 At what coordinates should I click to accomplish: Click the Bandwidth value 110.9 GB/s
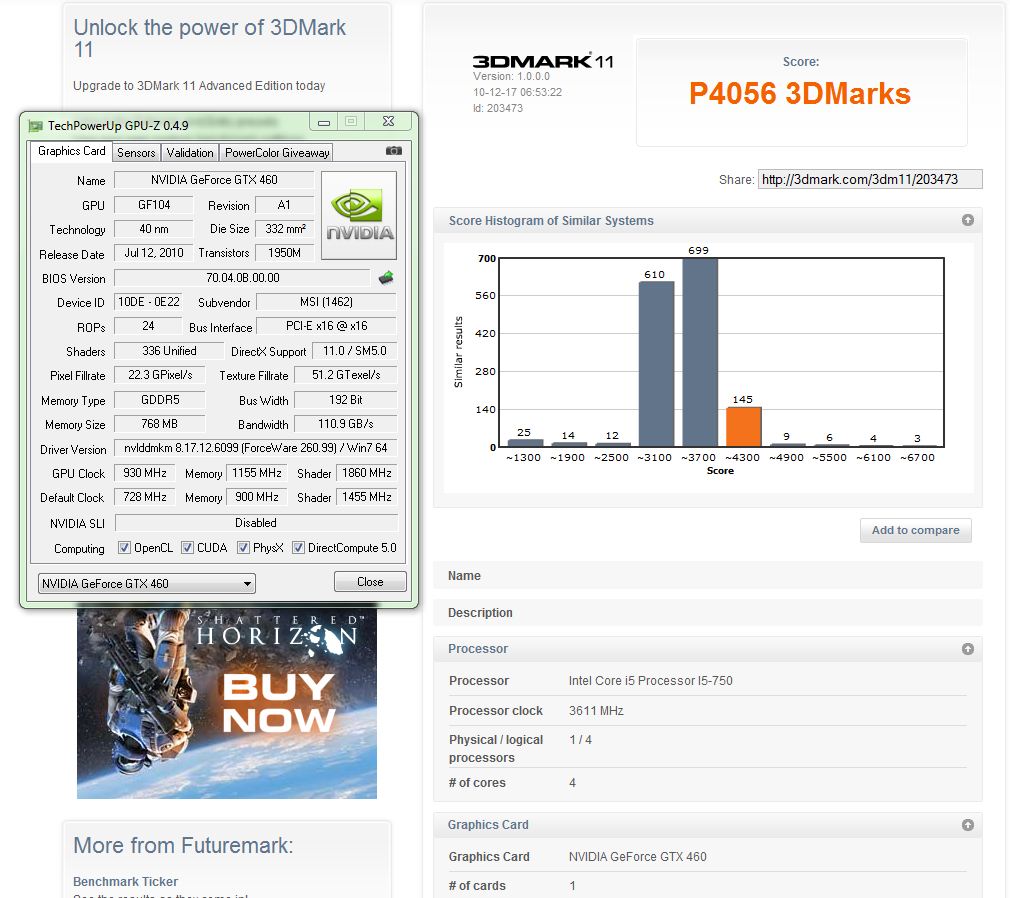click(x=345, y=424)
